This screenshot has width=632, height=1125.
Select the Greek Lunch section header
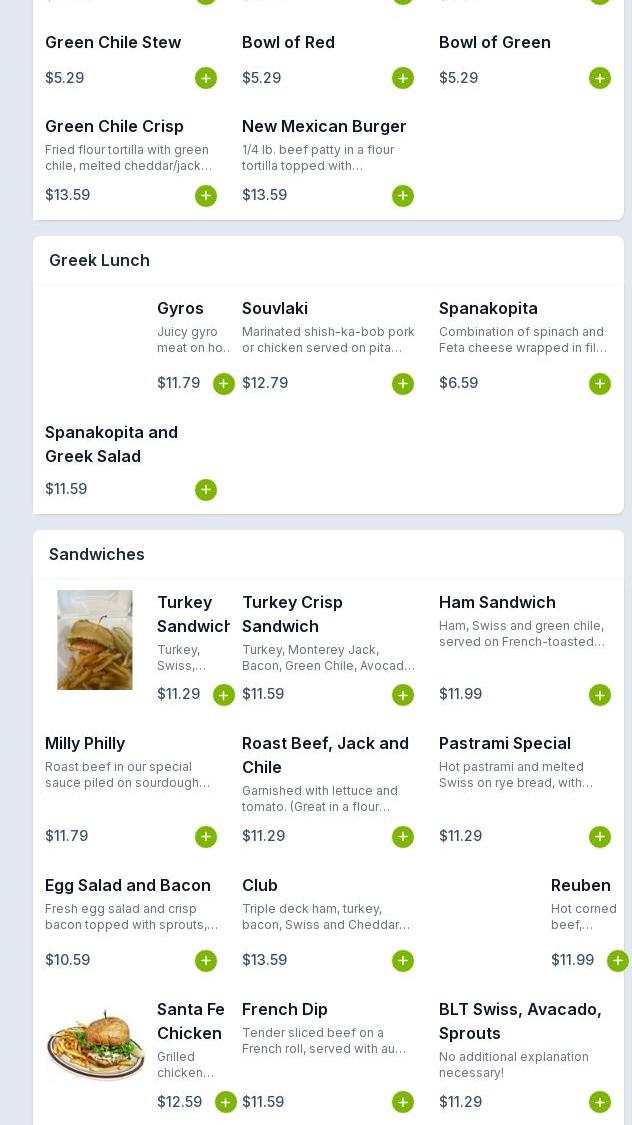click(99, 260)
